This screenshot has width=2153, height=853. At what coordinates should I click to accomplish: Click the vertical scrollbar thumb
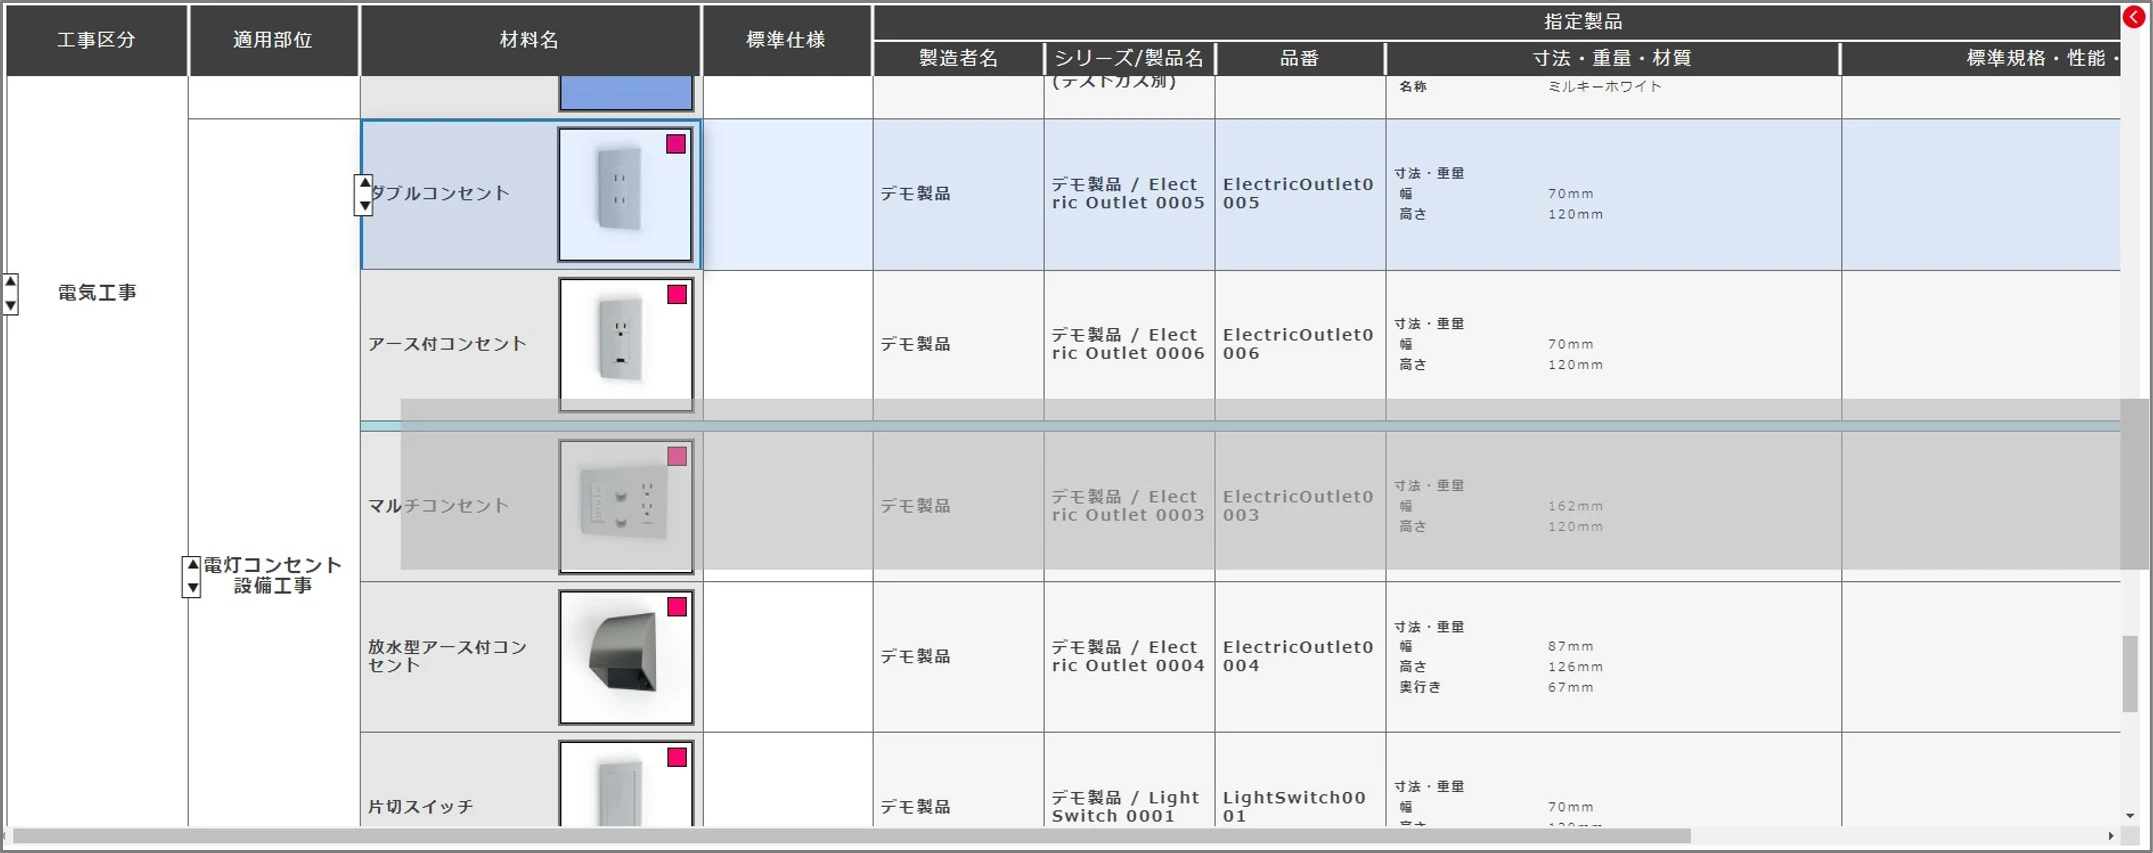(2131, 673)
